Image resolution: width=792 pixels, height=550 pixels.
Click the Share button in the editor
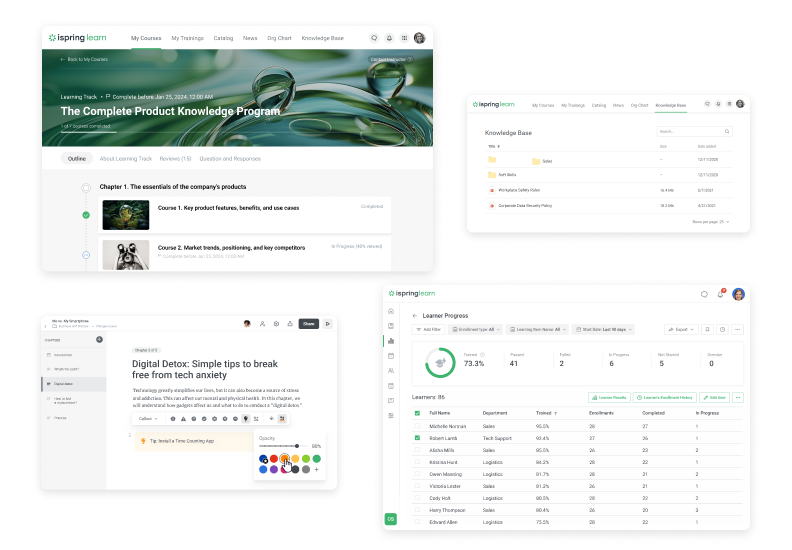tap(309, 324)
